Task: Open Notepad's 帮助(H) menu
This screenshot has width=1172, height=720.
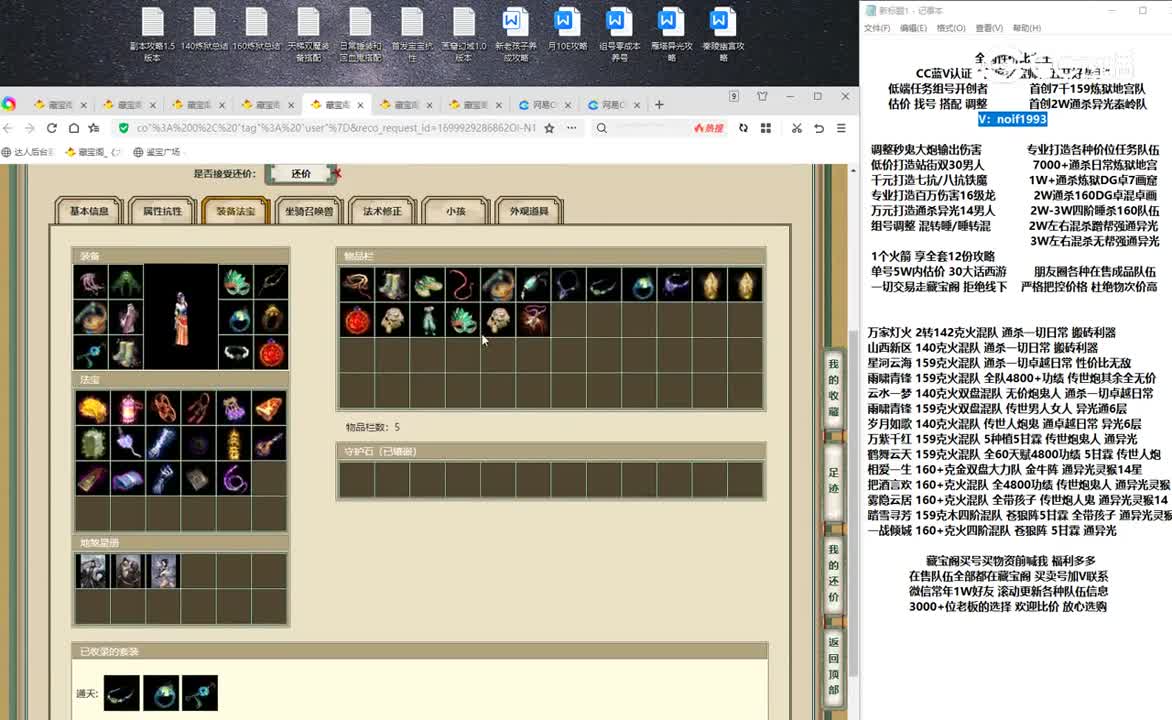Action: pos(1026,28)
